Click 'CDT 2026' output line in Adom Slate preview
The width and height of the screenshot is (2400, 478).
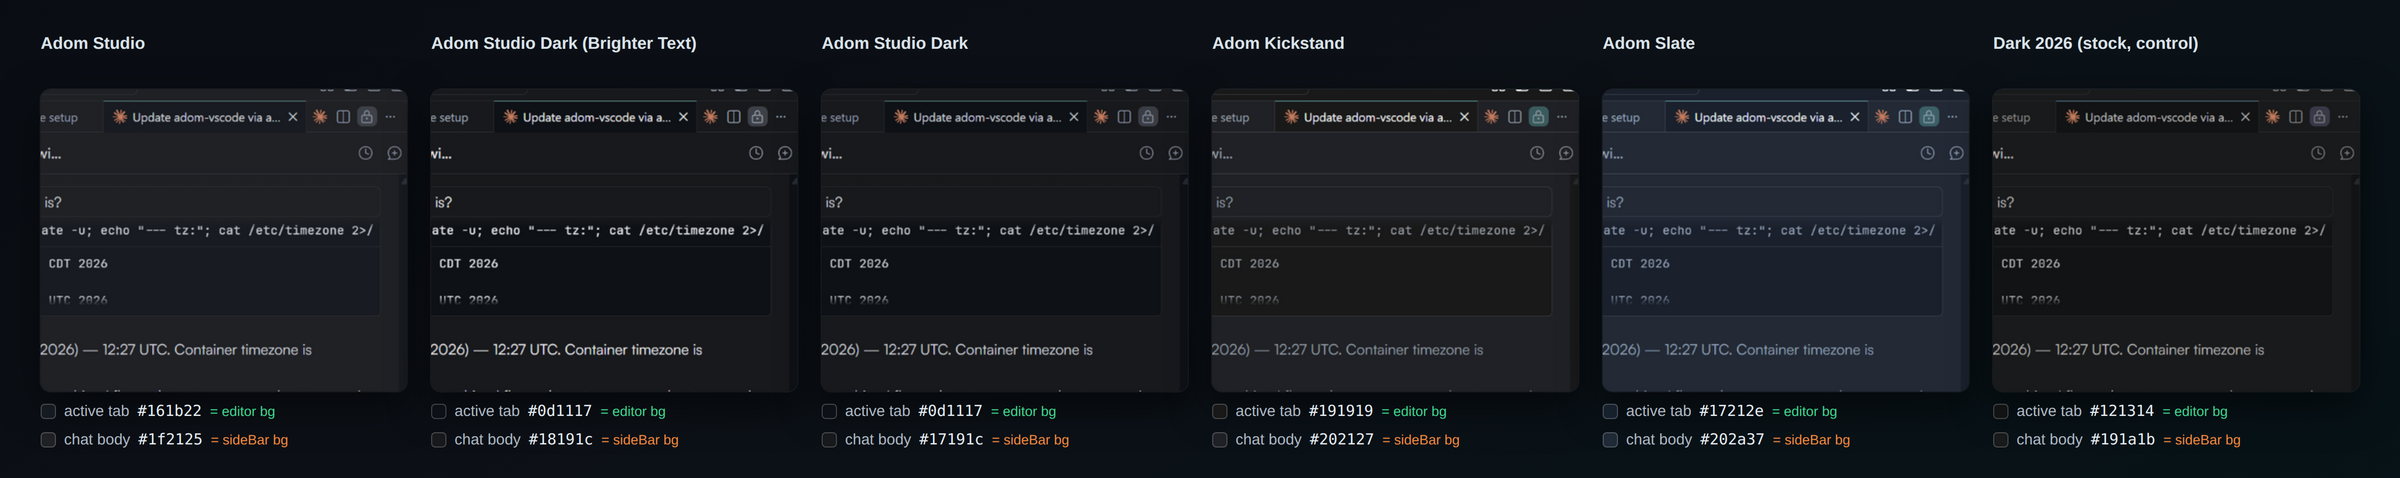point(1640,264)
